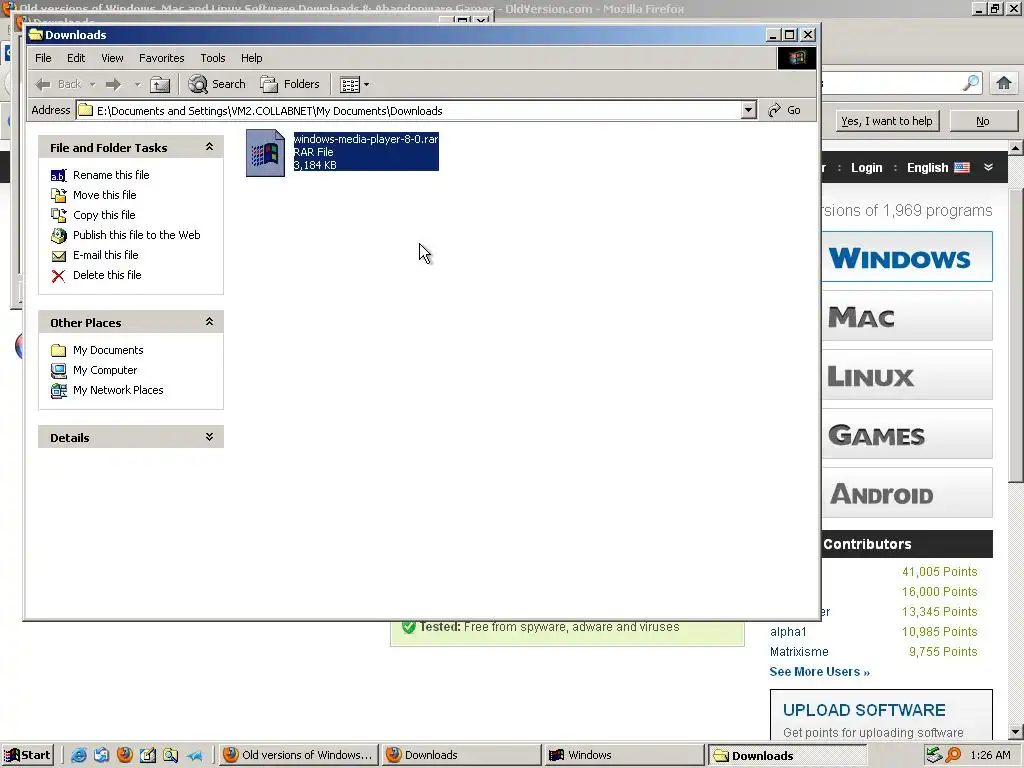Open the Edit menu

(x=76, y=58)
